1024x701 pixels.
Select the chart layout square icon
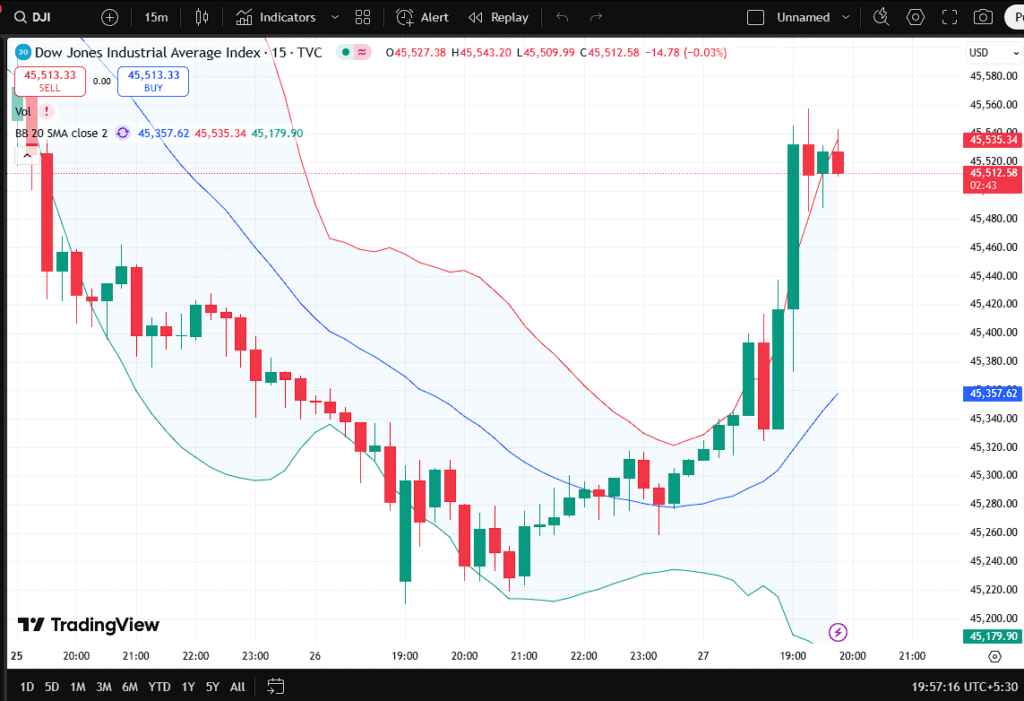coord(755,18)
